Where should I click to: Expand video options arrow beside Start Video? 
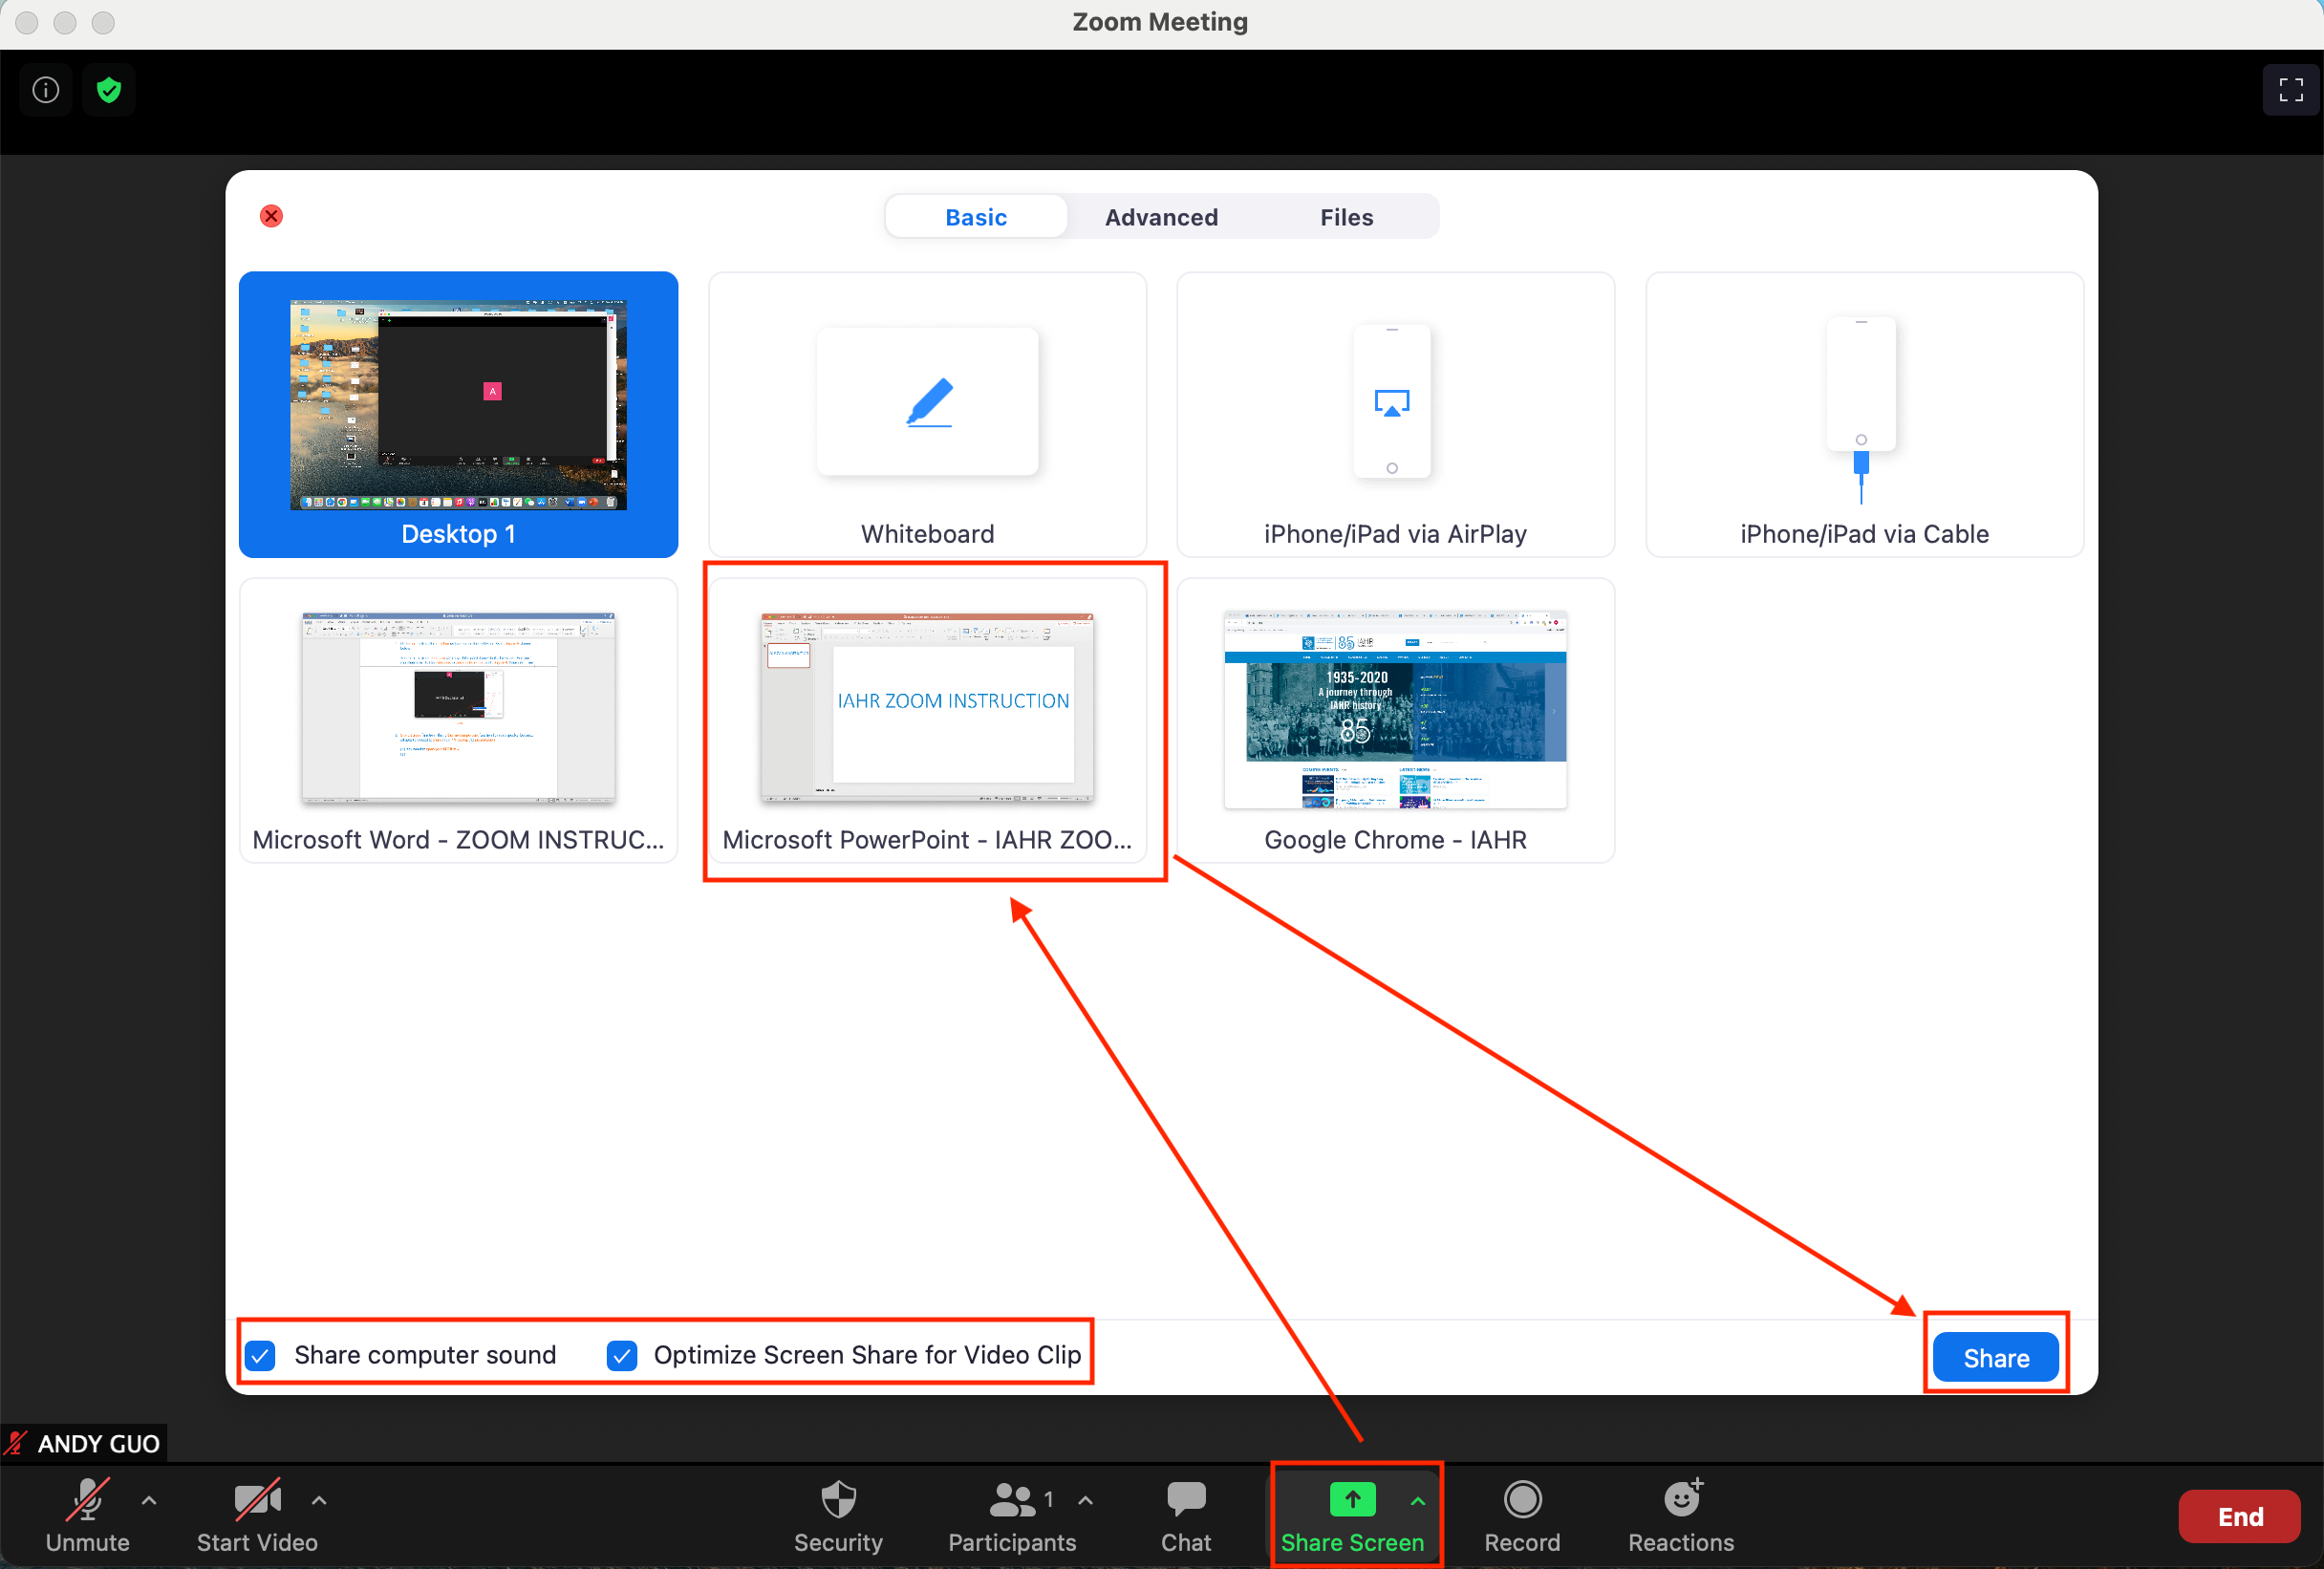[x=319, y=1500]
